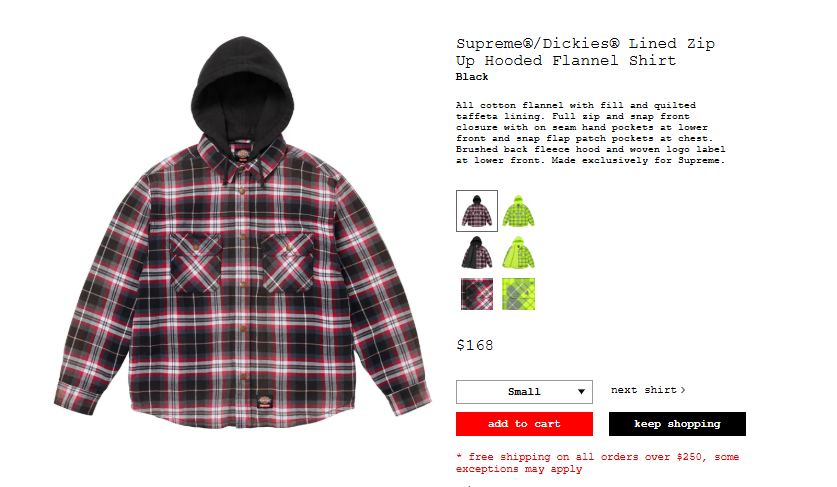Click the red free shipping notice
This screenshot has height=487, width=837.
[x=597, y=463]
